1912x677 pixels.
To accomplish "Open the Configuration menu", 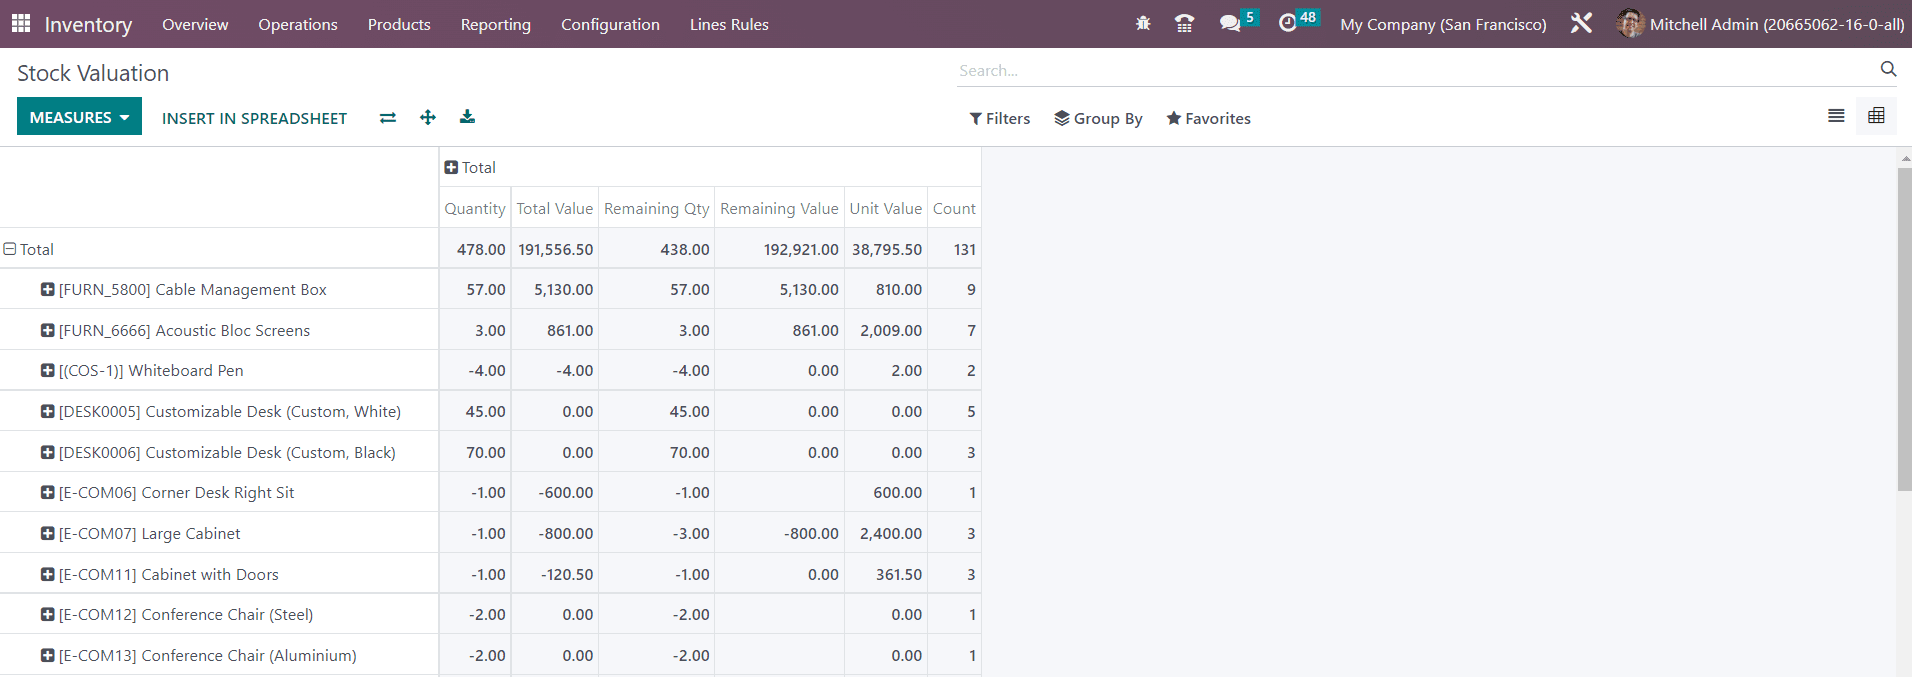I will point(610,24).
